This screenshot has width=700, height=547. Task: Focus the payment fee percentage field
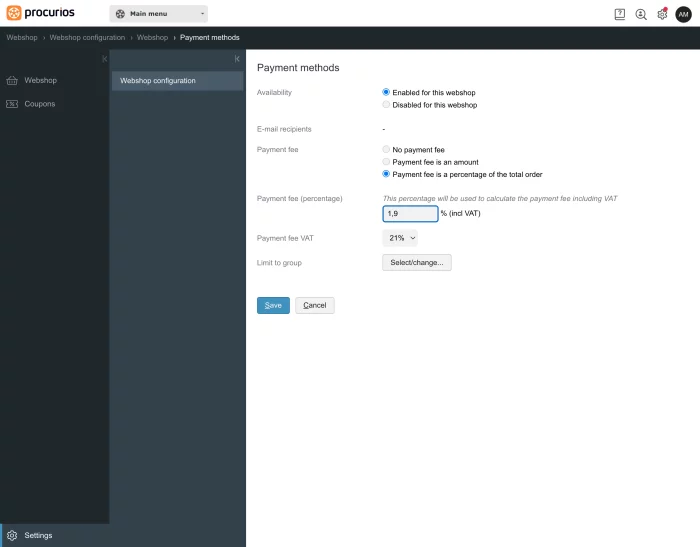click(x=410, y=213)
